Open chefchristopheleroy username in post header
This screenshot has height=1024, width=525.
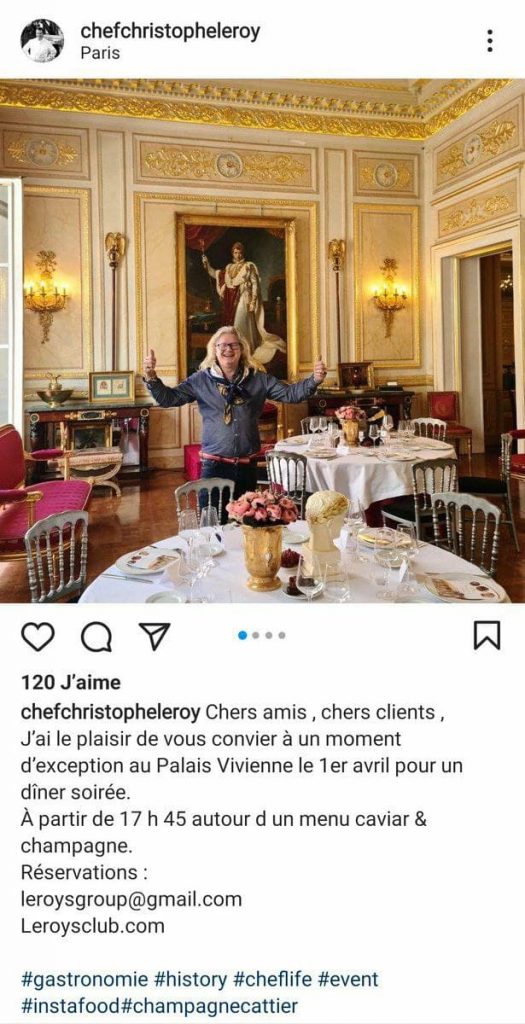pyautogui.click(x=170, y=31)
